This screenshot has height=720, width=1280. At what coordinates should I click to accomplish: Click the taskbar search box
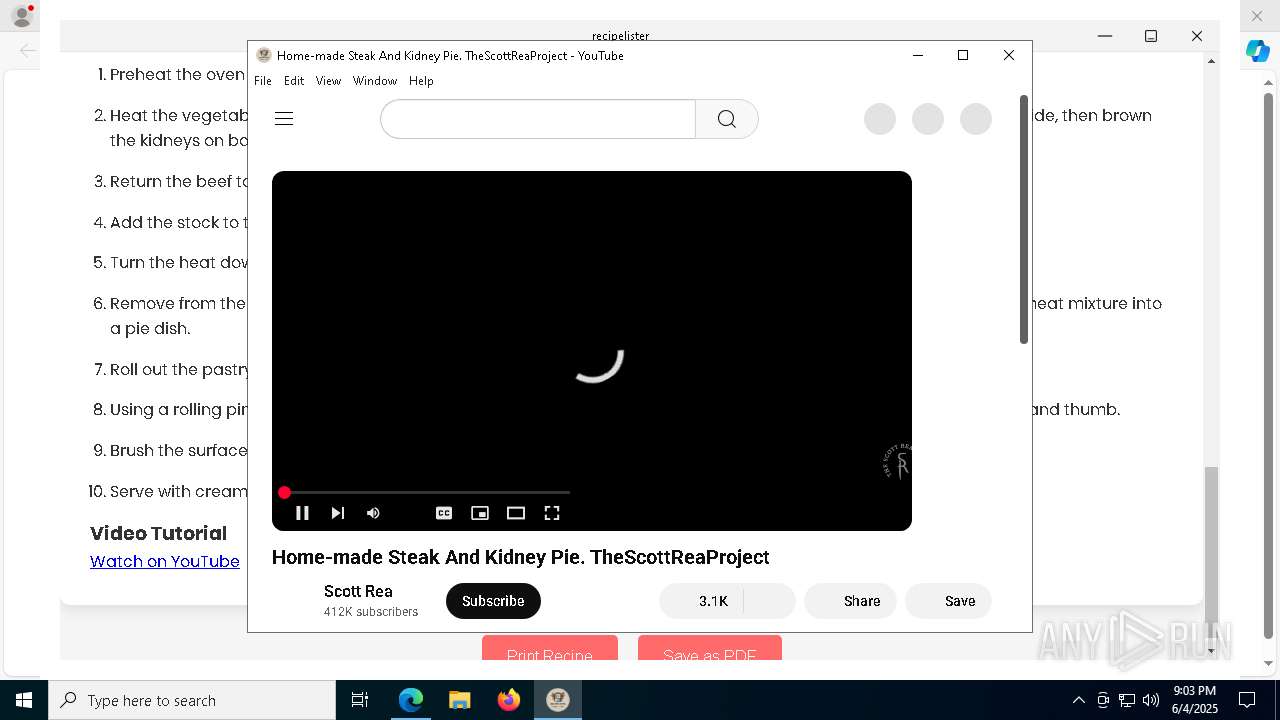tap(192, 700)
